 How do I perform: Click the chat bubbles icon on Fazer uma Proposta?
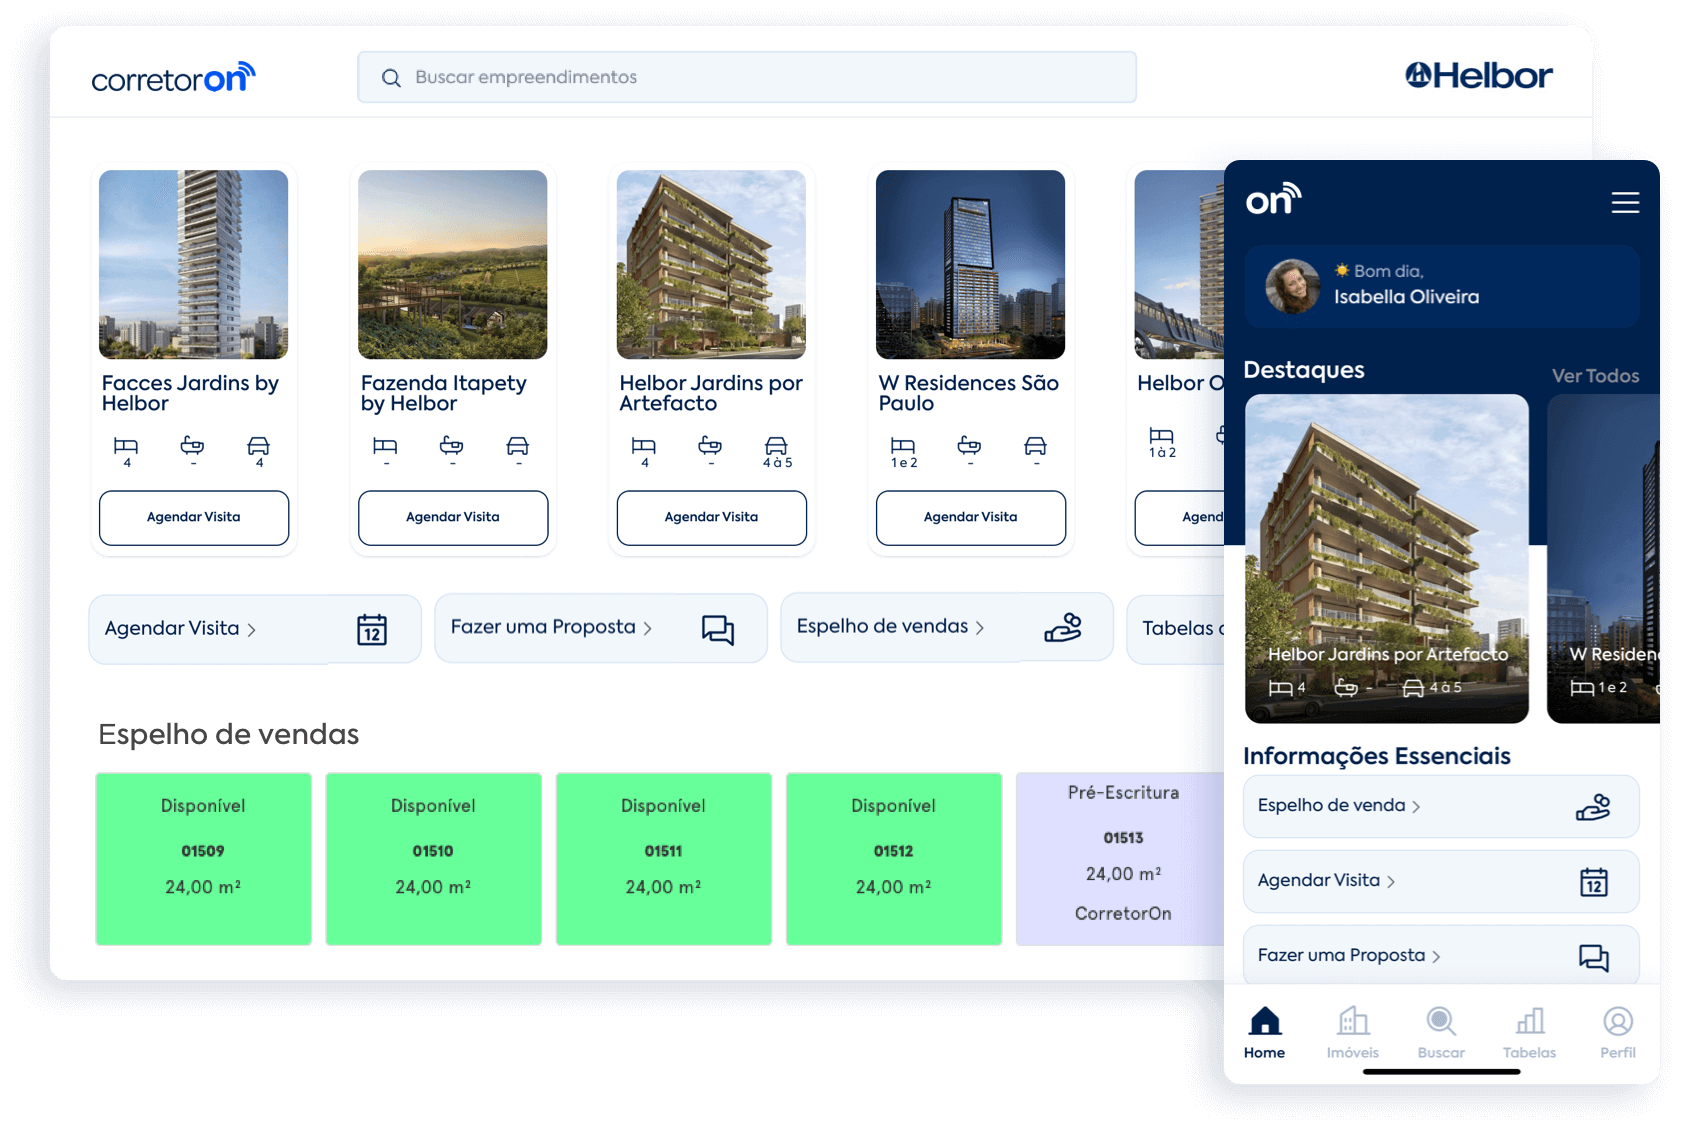pos(717,629)
